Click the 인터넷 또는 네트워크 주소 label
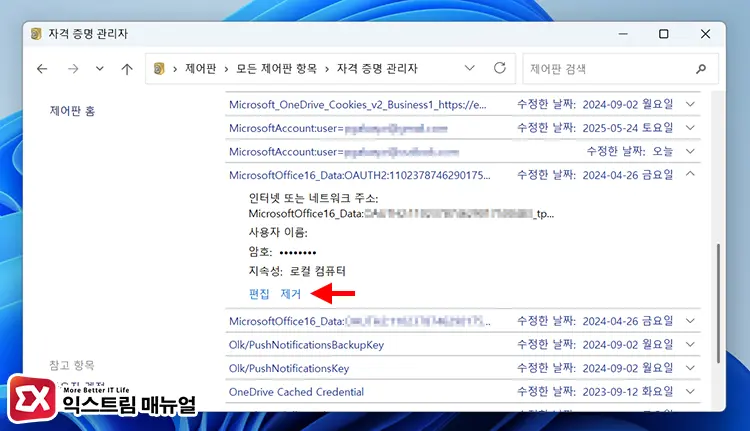The height and width of the screenshot is (431, 750). point(313,198)
